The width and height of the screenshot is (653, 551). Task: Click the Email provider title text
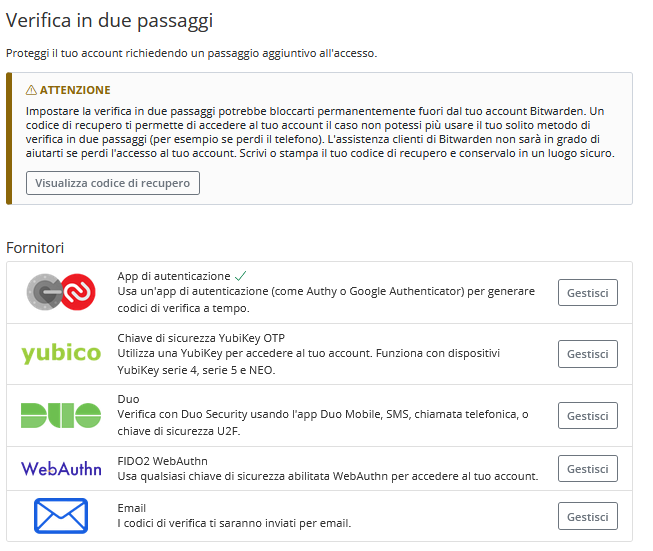pyautogui.click(x=132, y=508)
